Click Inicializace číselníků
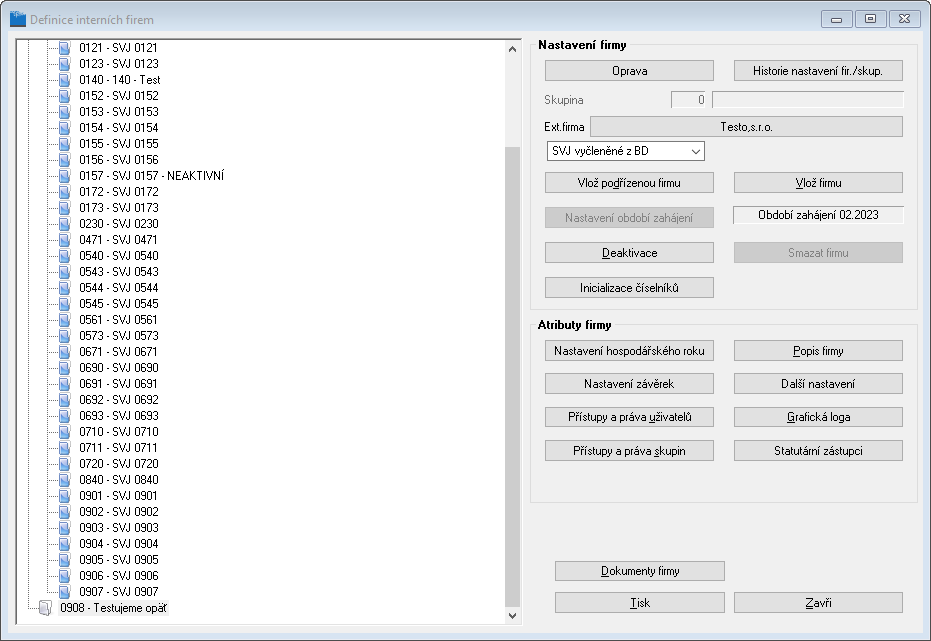This screenshot has height=641, width=931. (x=629, y=288)
